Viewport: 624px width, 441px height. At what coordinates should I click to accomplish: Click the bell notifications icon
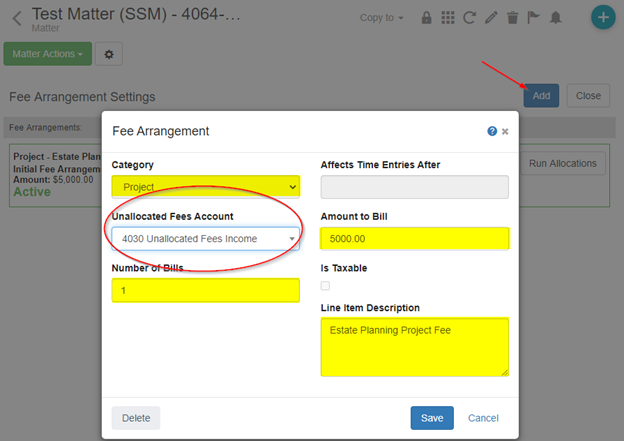pyautogui.click(x=556, y=18)
